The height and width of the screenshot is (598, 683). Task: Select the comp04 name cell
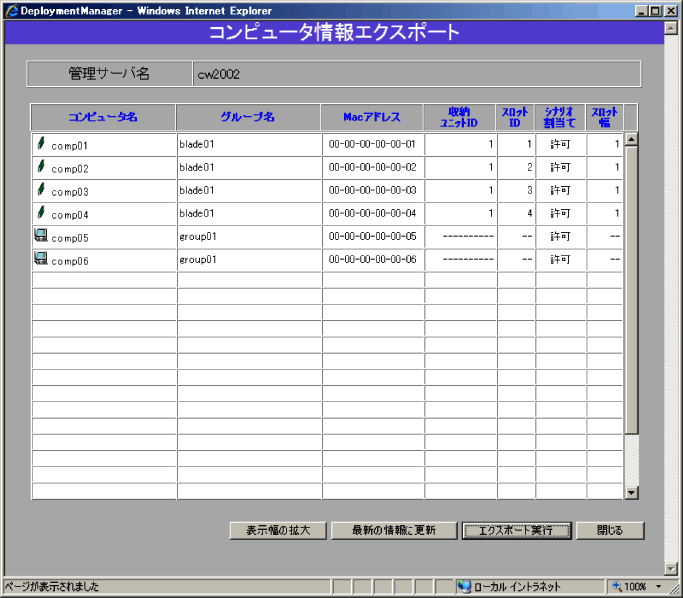tap(104, 214)
